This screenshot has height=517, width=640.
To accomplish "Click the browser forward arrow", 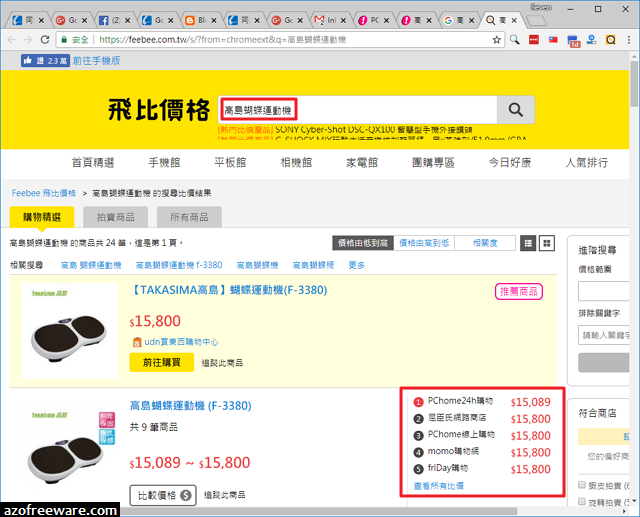I will 28,40.
